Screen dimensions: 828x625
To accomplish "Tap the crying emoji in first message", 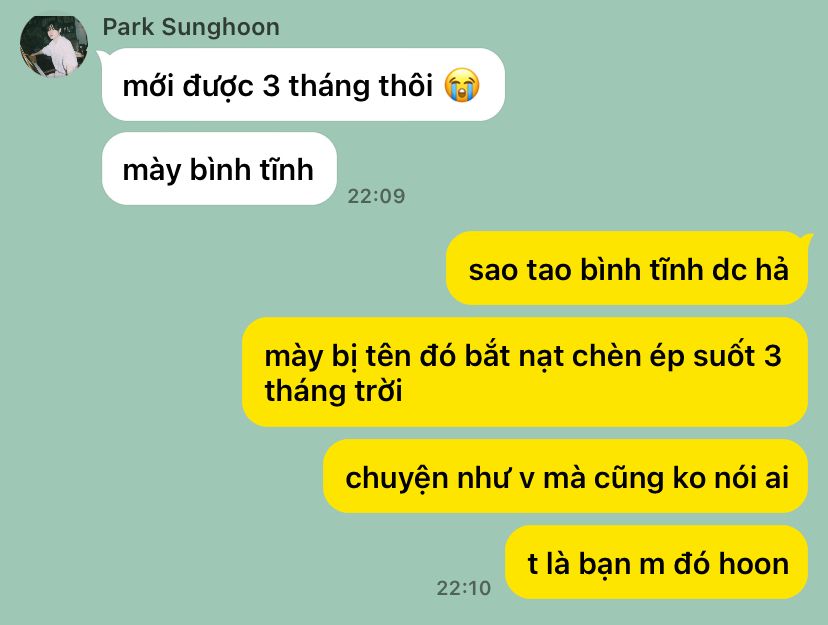I will (462, 85).
